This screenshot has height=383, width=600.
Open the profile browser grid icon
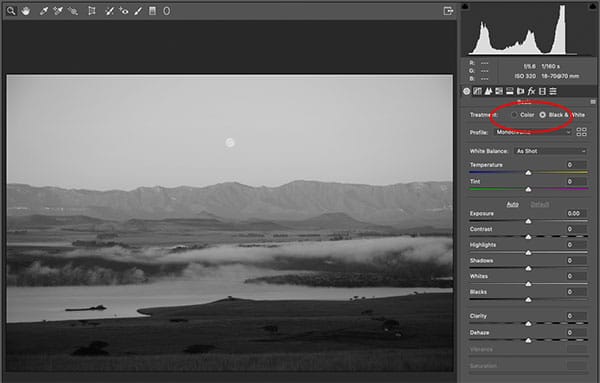(581, 132)
